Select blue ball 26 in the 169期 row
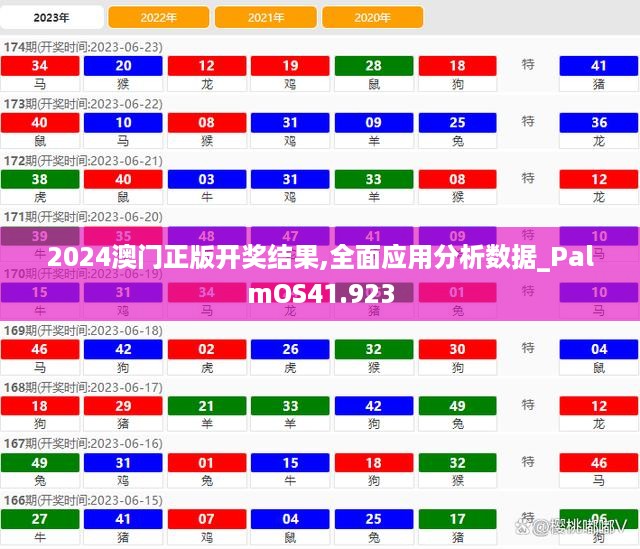 (290, 349)
